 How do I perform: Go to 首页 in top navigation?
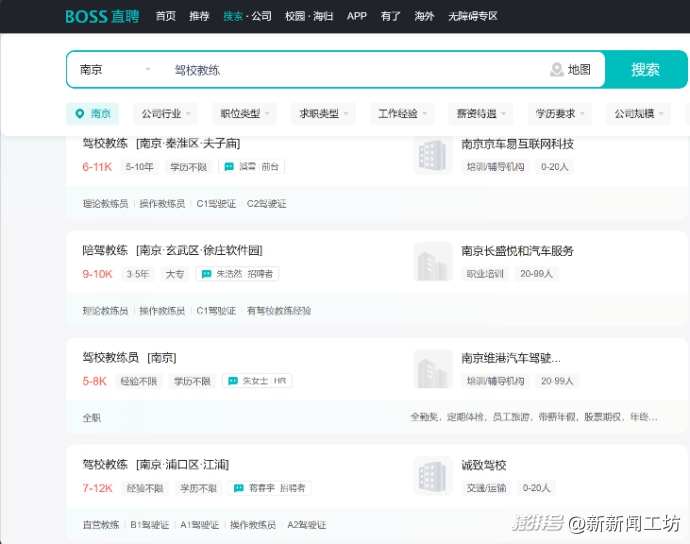(166, 16)
